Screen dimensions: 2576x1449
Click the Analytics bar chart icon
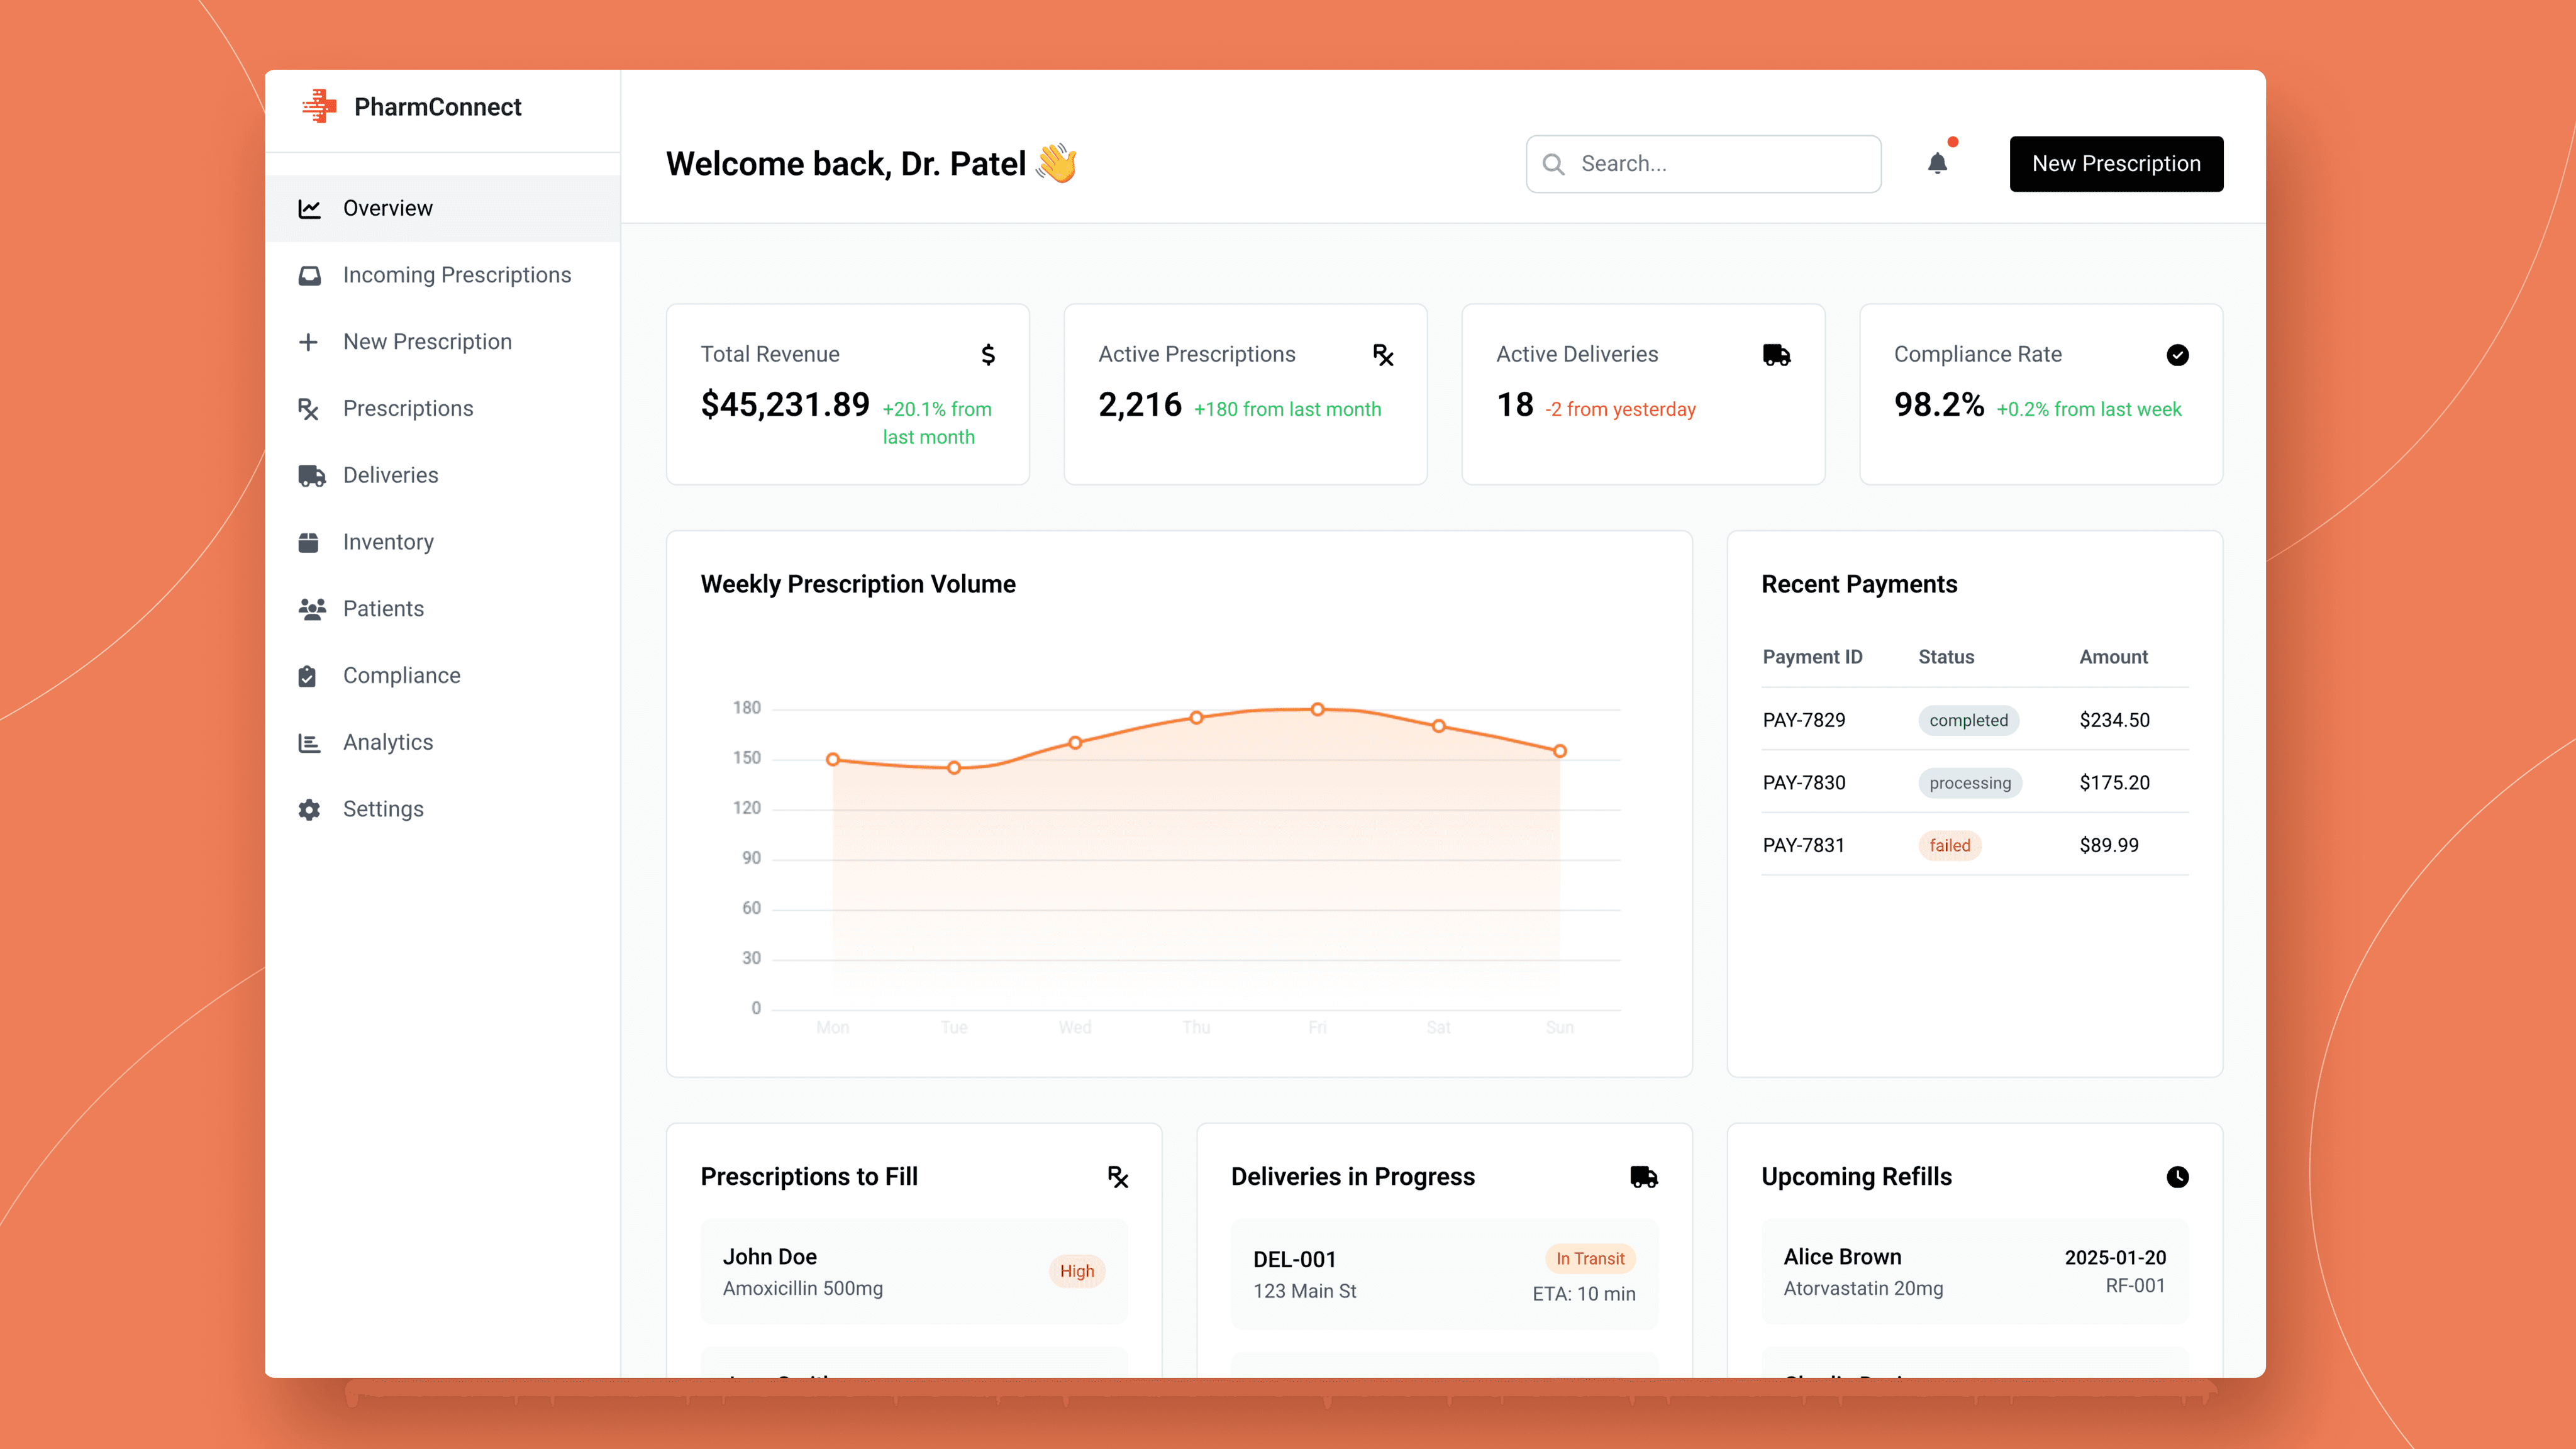click(x=309, y=743)
